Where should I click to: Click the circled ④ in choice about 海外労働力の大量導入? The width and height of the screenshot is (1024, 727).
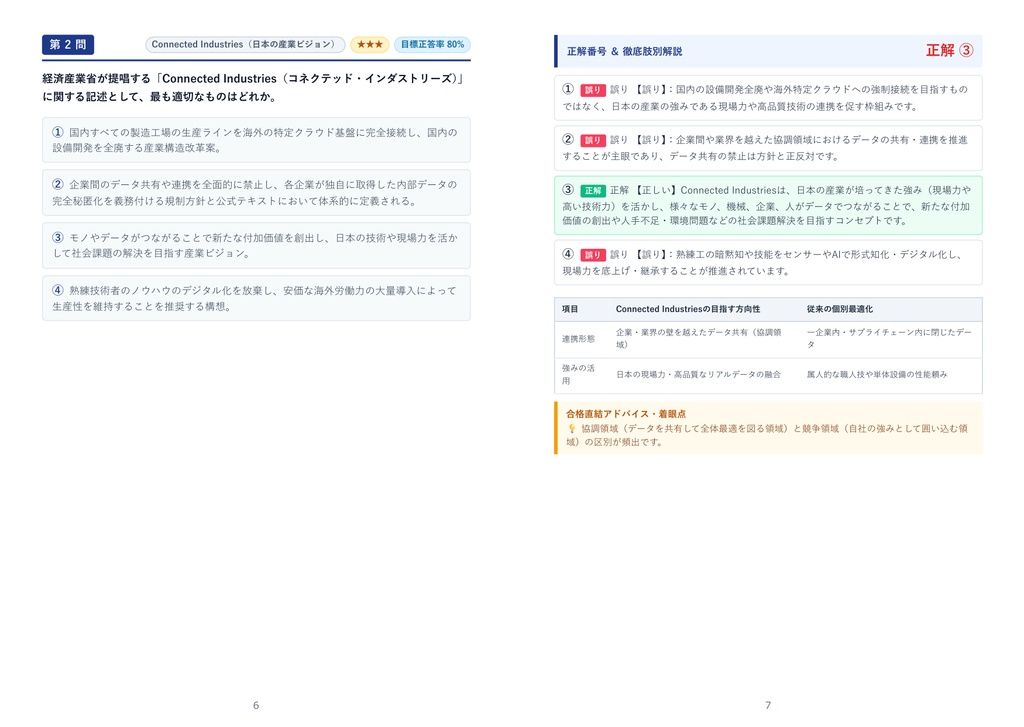tap(58, 290)
